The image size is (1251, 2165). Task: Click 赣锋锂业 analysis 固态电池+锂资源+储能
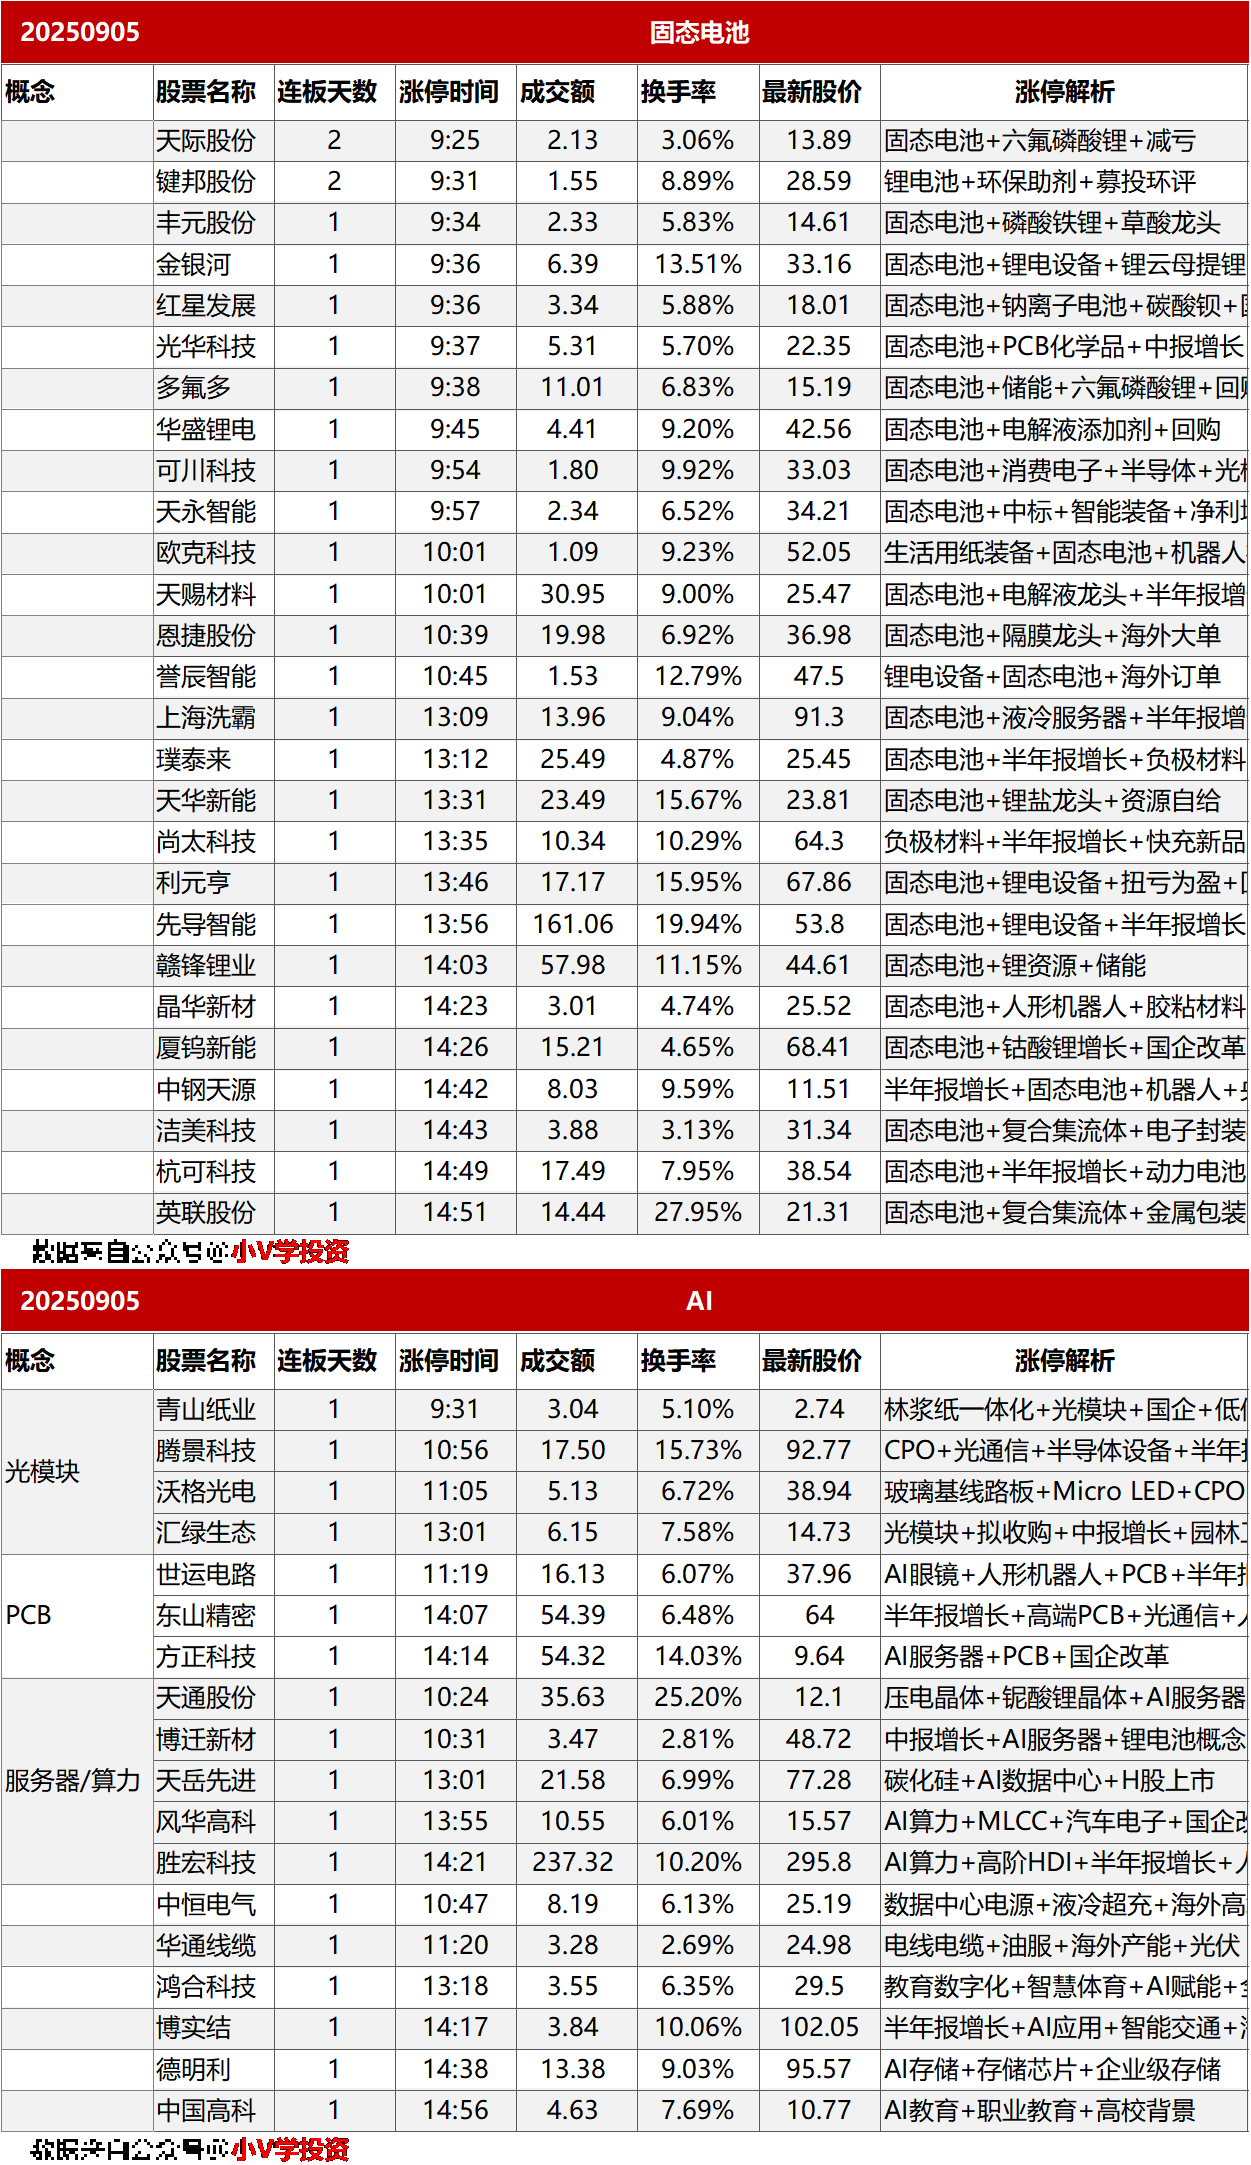pos(1015,966)
